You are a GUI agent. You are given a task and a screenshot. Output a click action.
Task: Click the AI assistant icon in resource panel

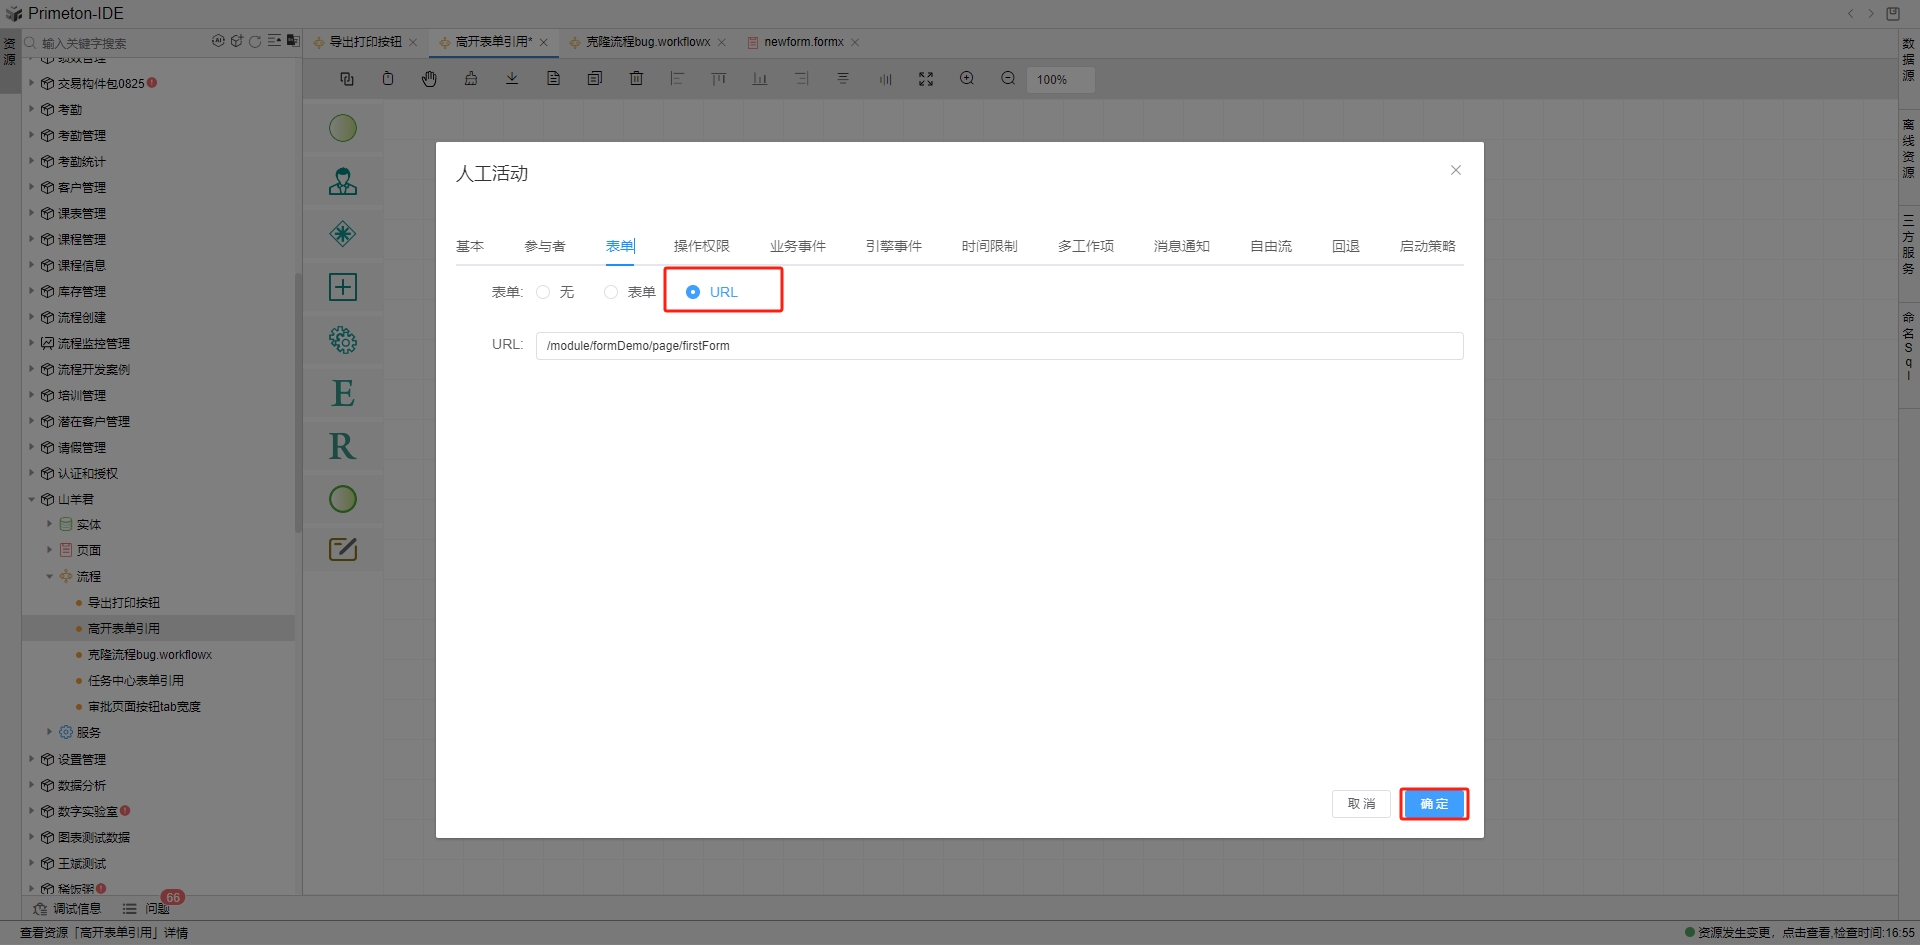218,41
